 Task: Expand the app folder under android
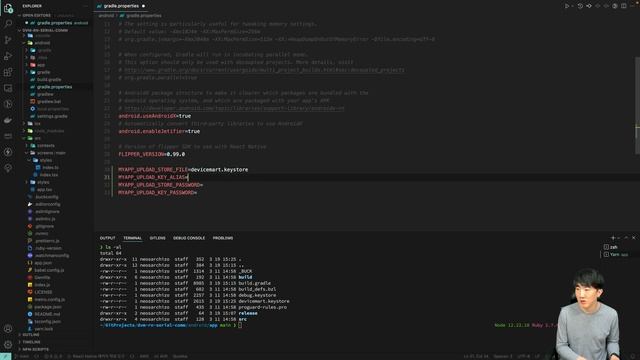[x=41, y=64]
